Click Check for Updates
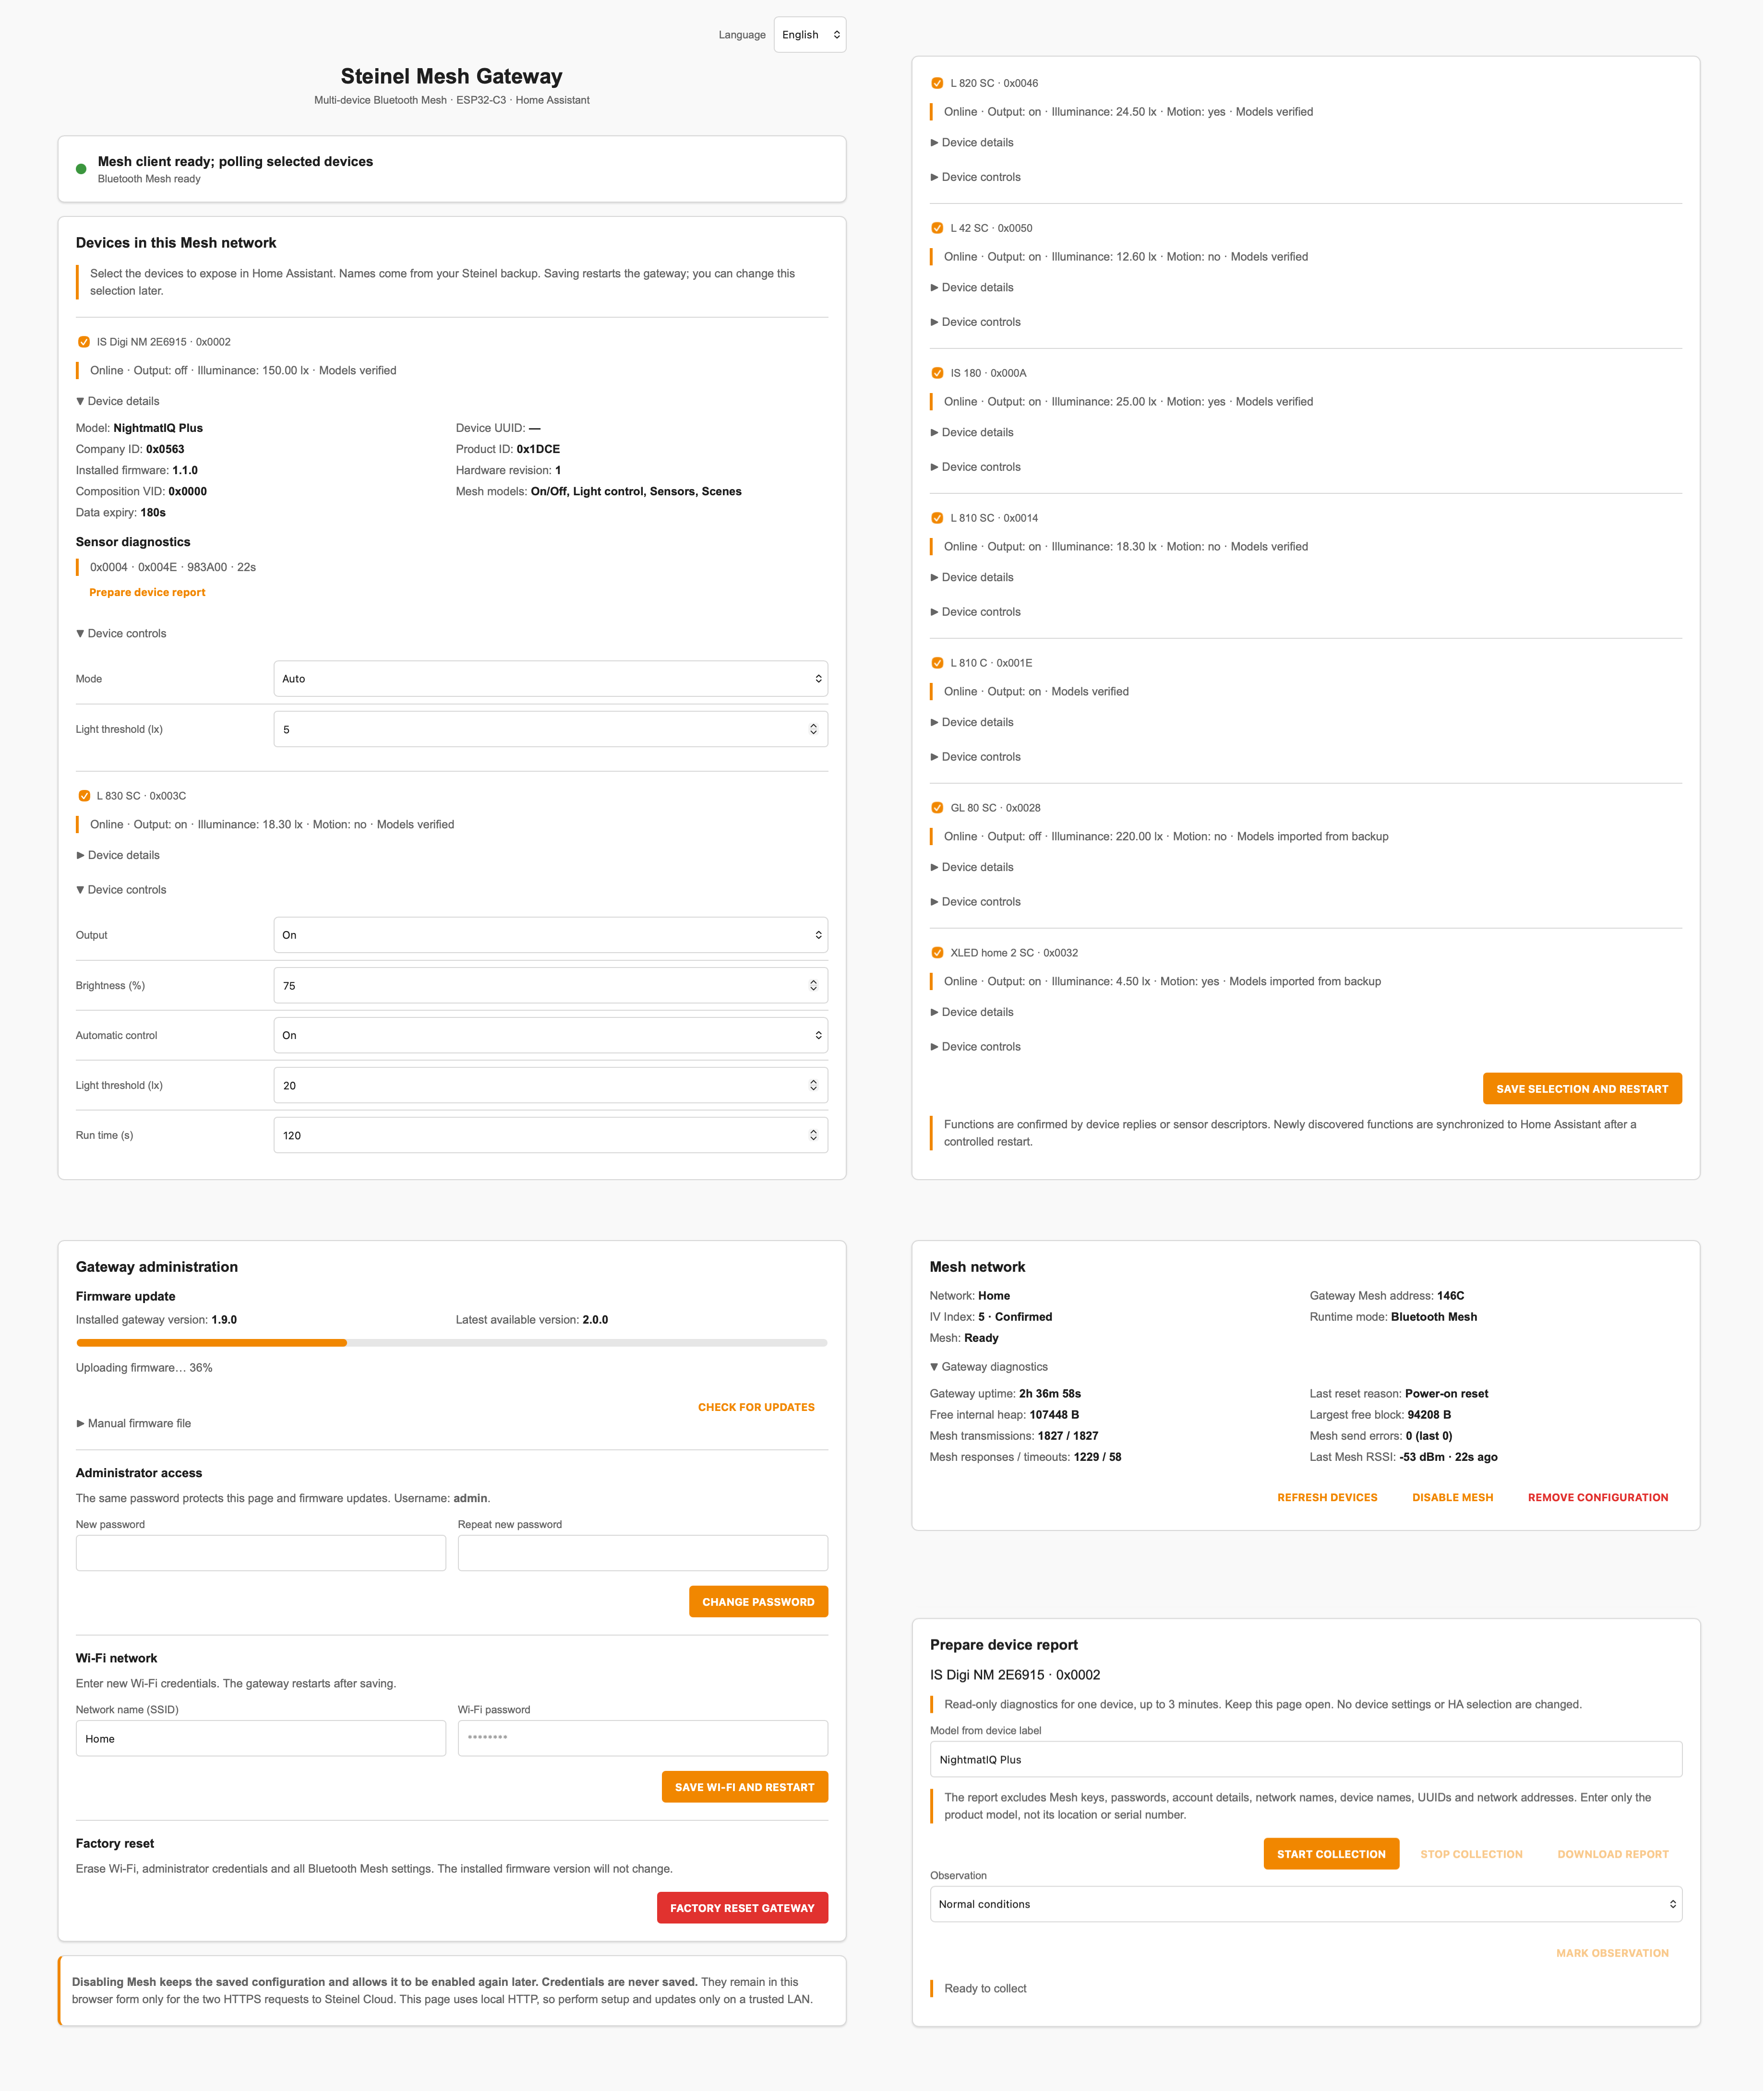 point(756,1407)
